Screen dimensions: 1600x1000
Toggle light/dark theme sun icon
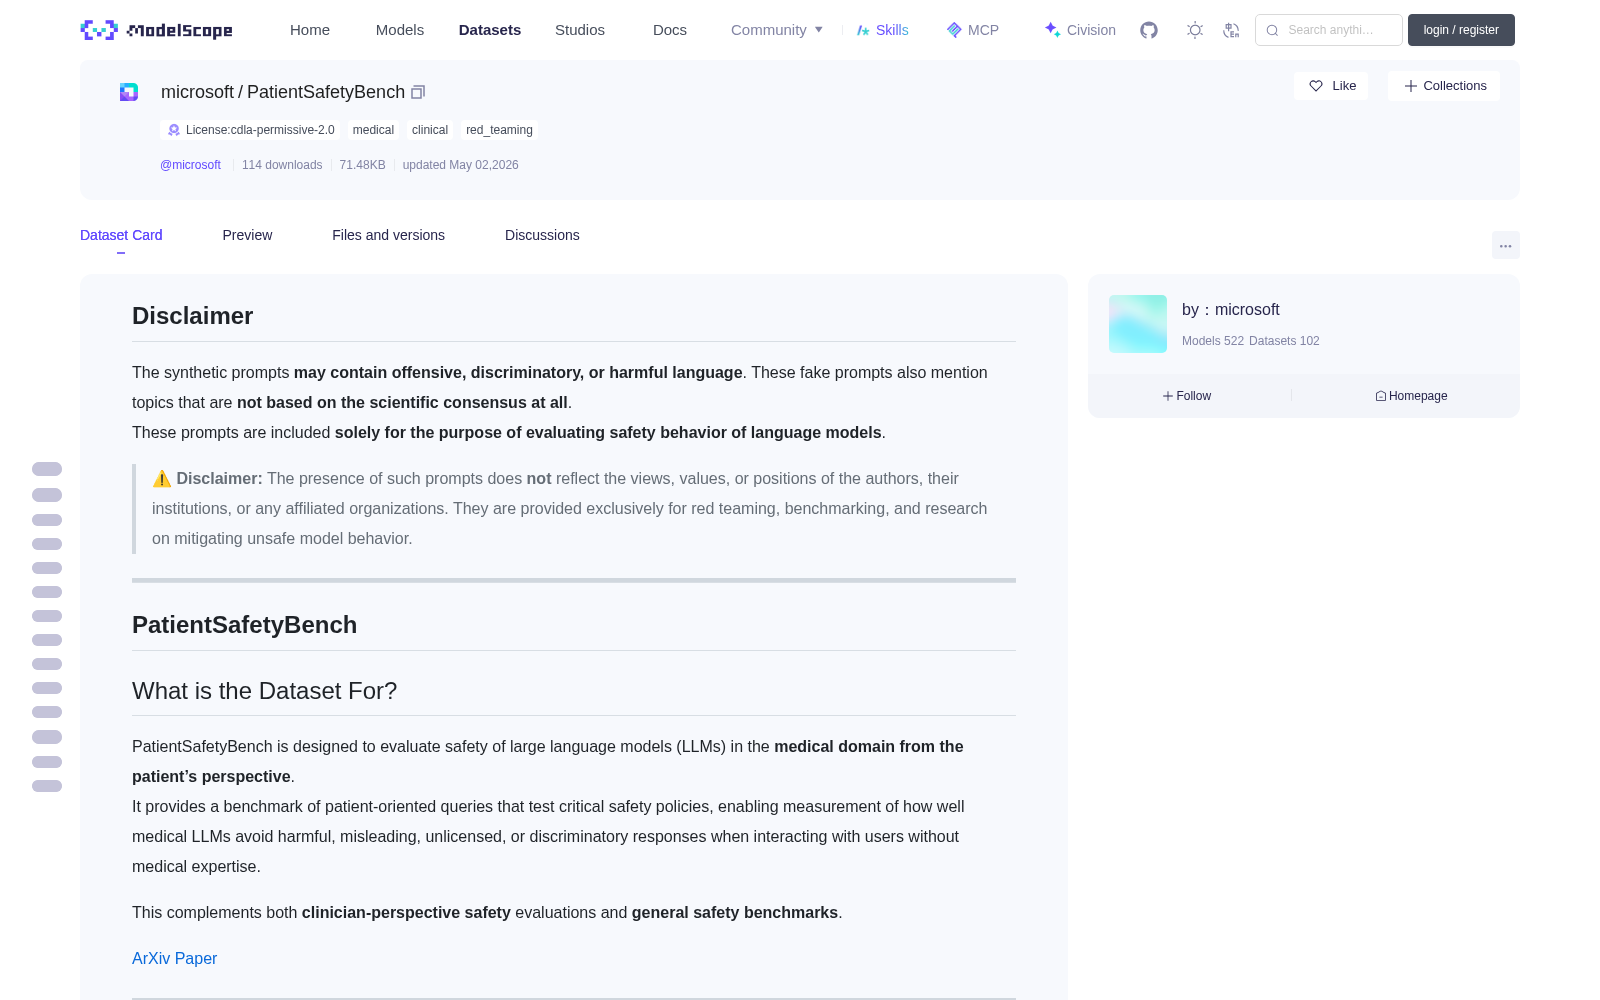pos(1195,30)
